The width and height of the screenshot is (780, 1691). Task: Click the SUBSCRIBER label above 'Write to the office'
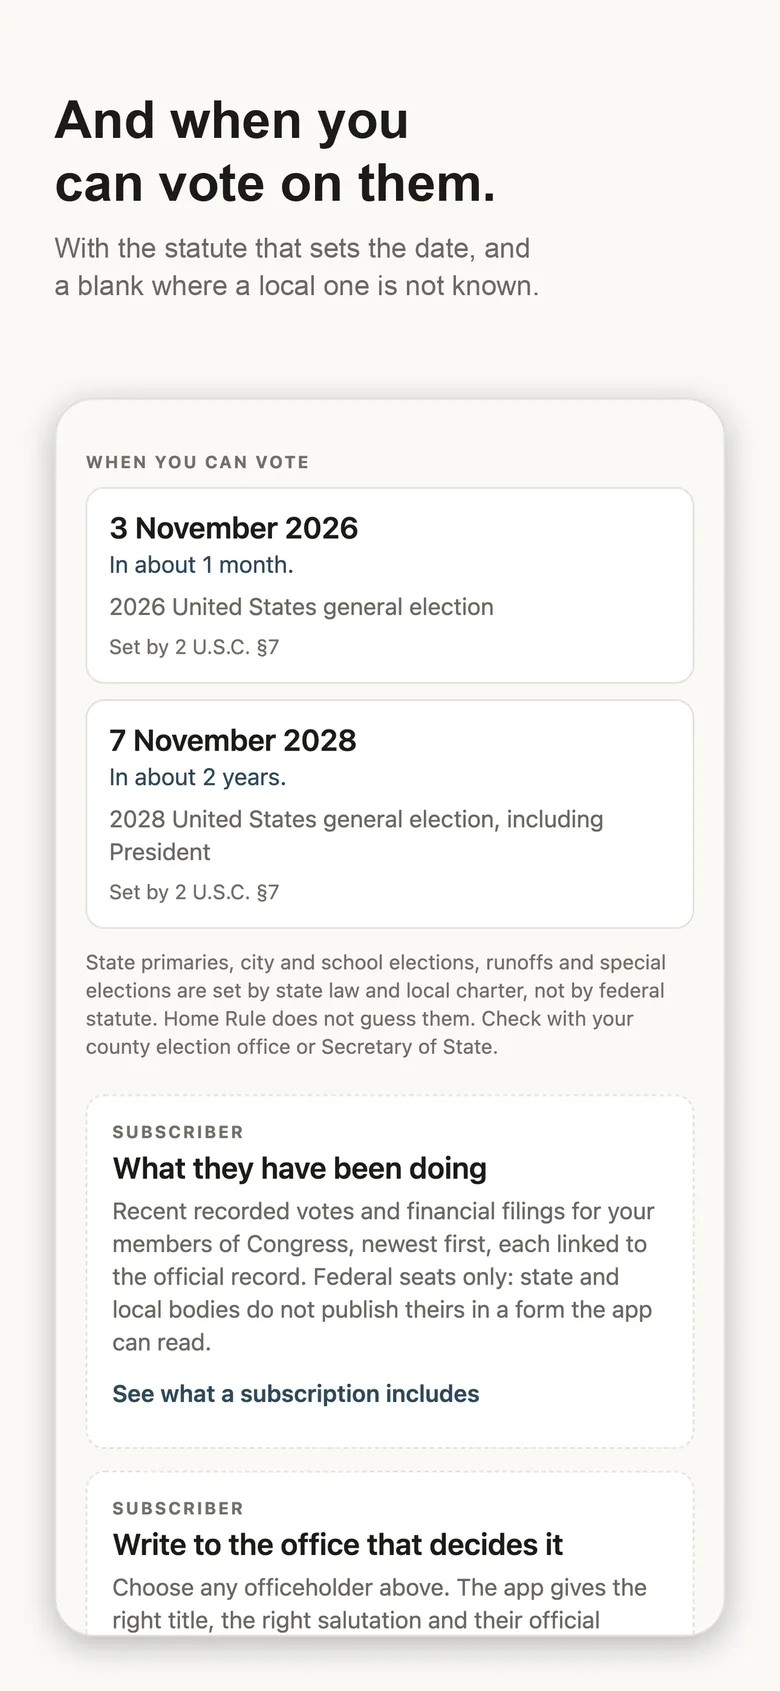pyautogui.click(x=178, y=1508)
